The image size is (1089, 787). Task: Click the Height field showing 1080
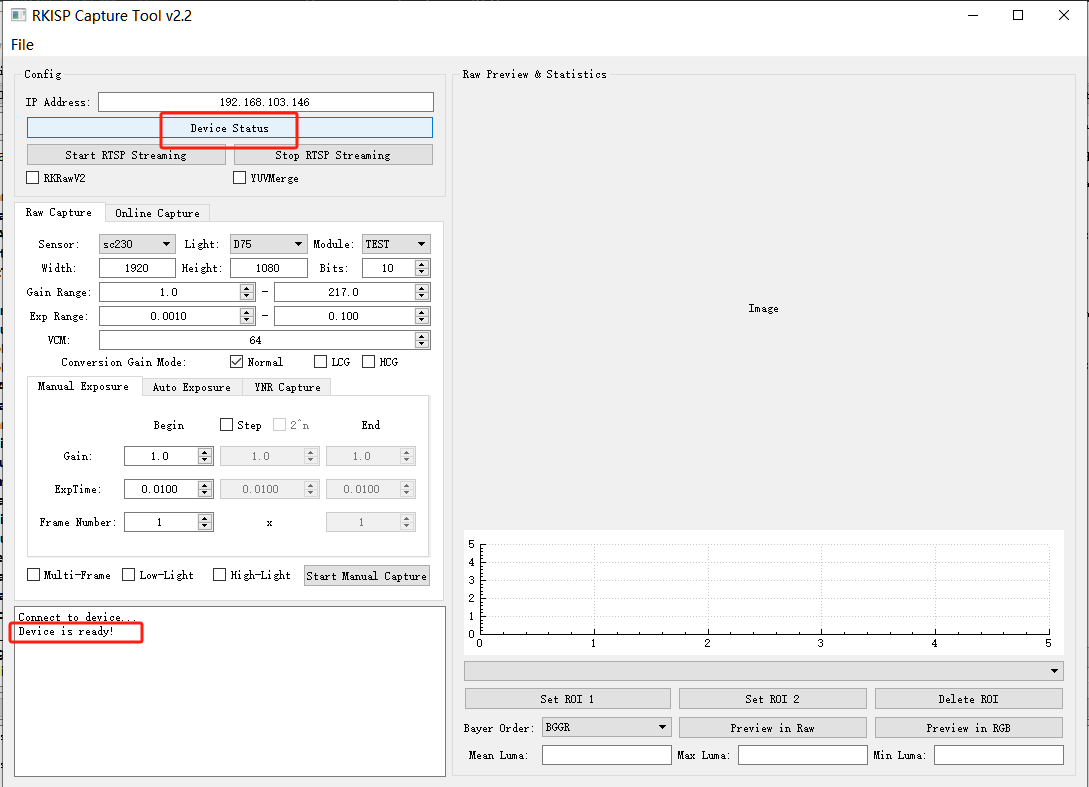click(268, 268)
